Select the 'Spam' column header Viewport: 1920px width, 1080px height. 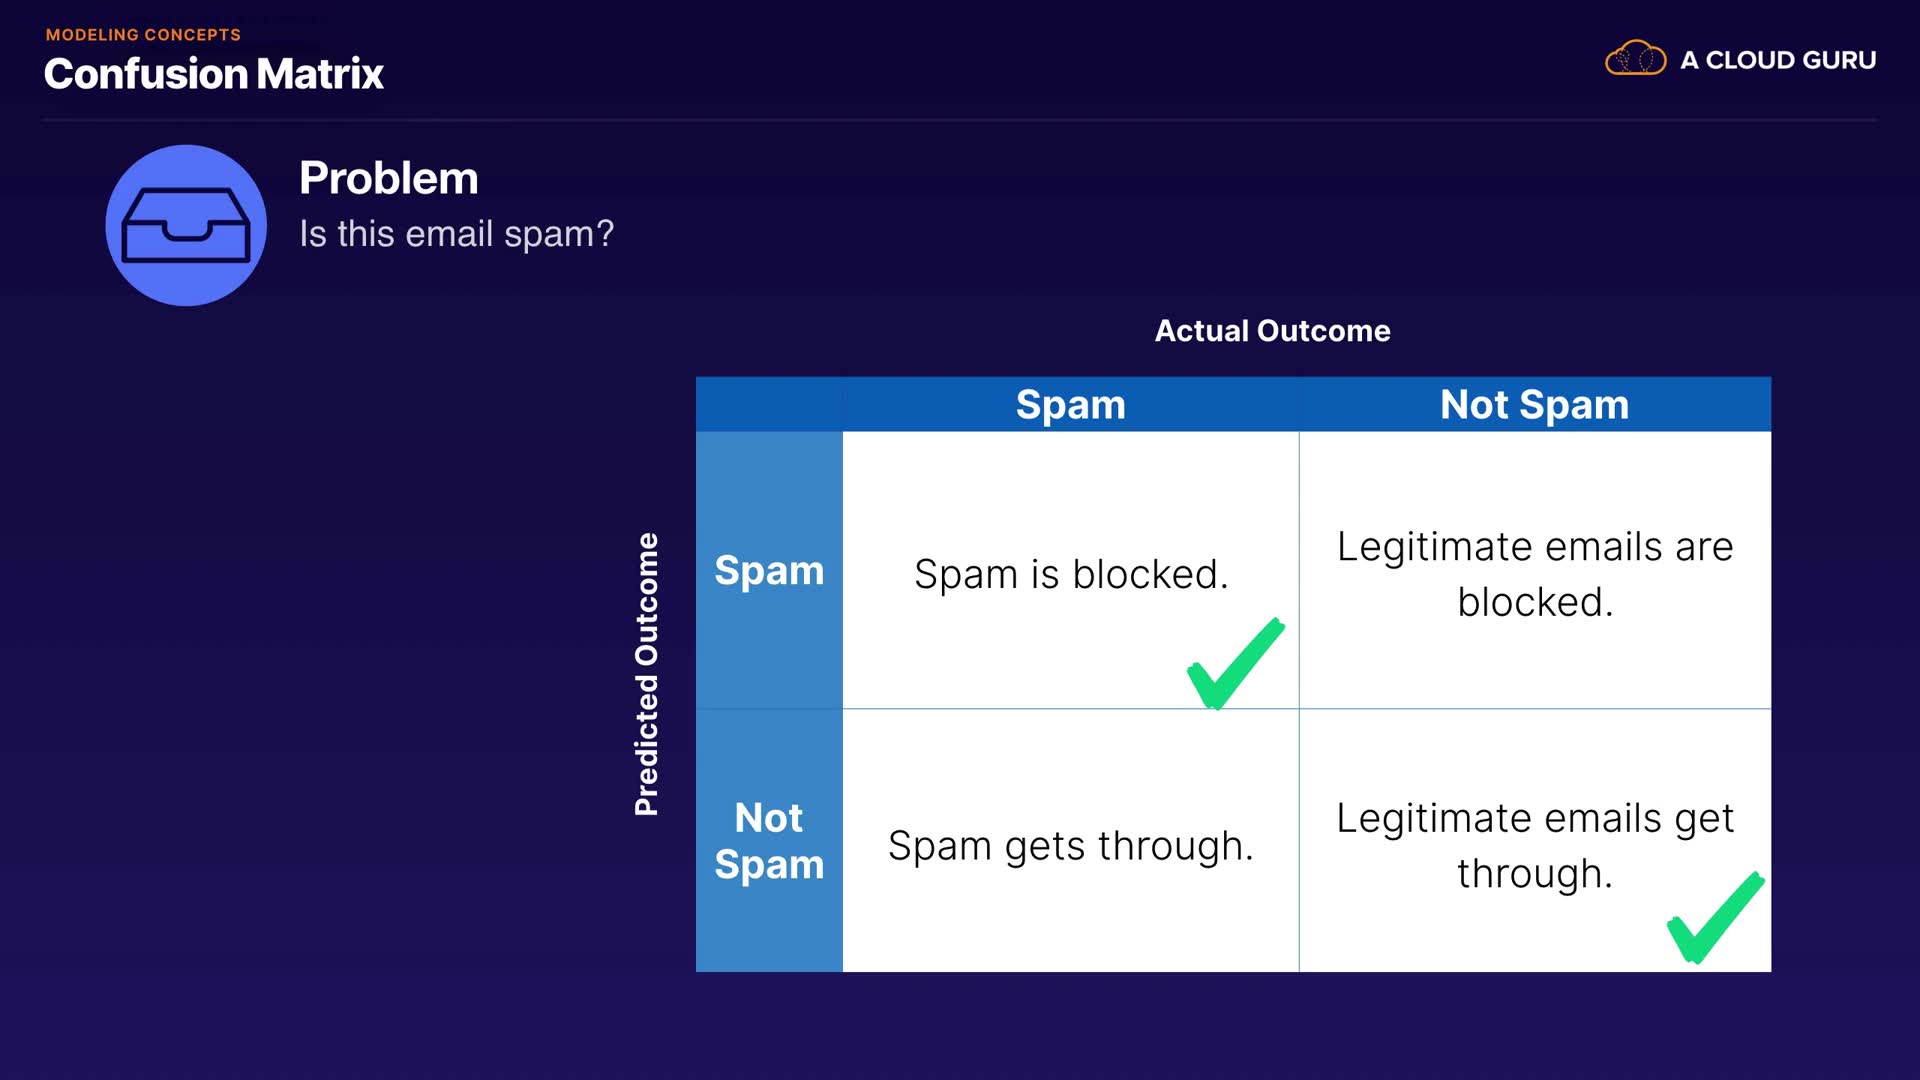point(1070,405)
